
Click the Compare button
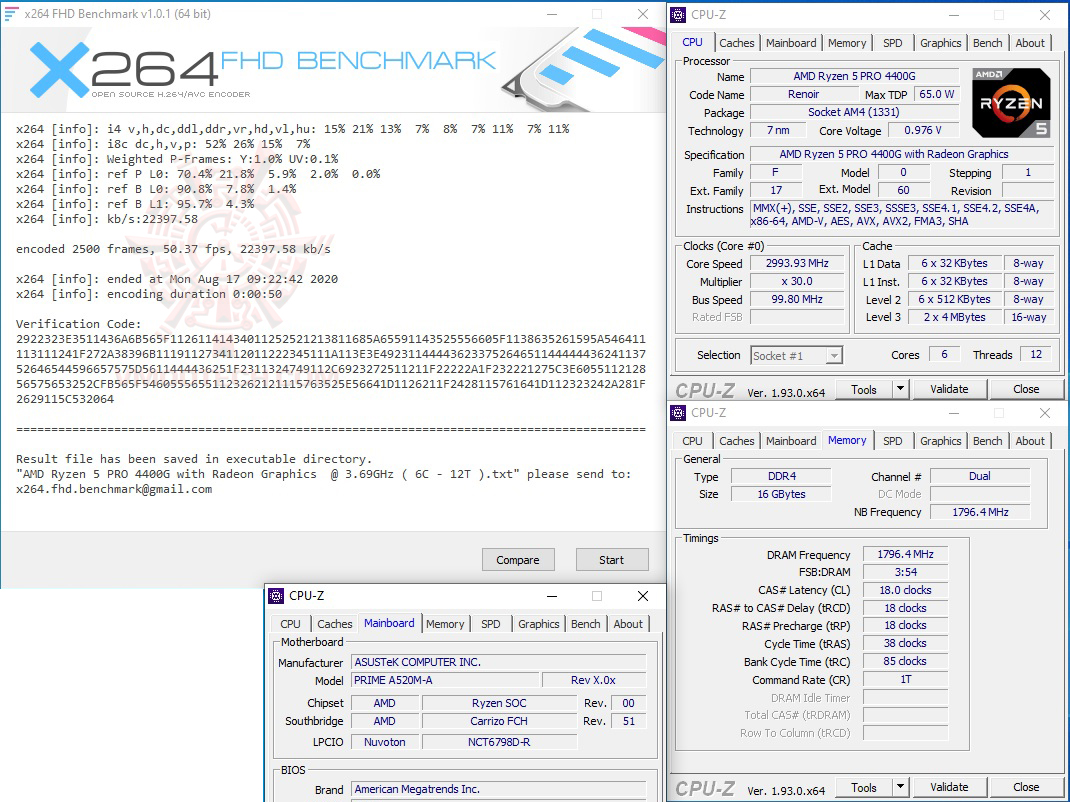click(518, 559)
